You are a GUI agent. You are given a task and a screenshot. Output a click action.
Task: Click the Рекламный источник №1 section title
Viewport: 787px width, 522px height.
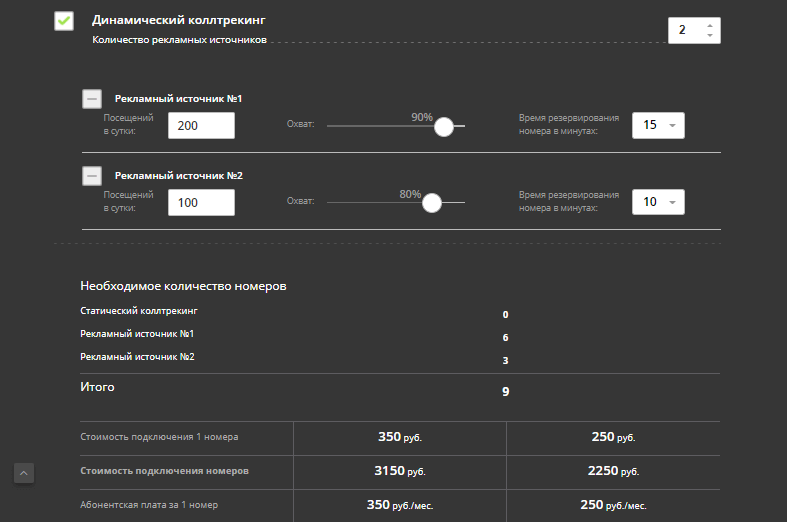[179, 99]
